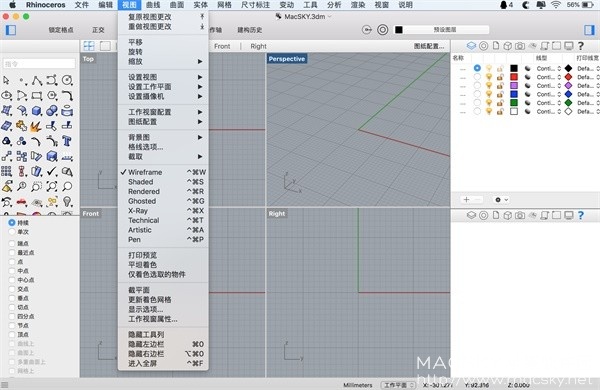This screenshot has width=600, height=390.
Task: Toggle right sidebar panel icon
Action: click(x=589, y=30)
